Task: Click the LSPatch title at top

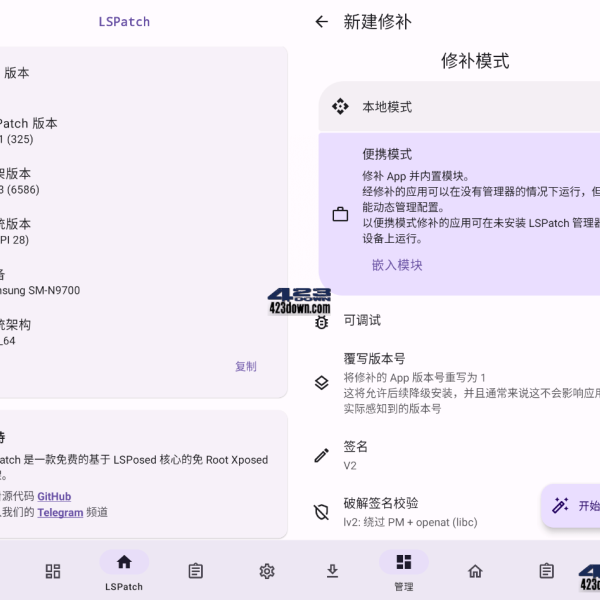Action: click(124, 22)
